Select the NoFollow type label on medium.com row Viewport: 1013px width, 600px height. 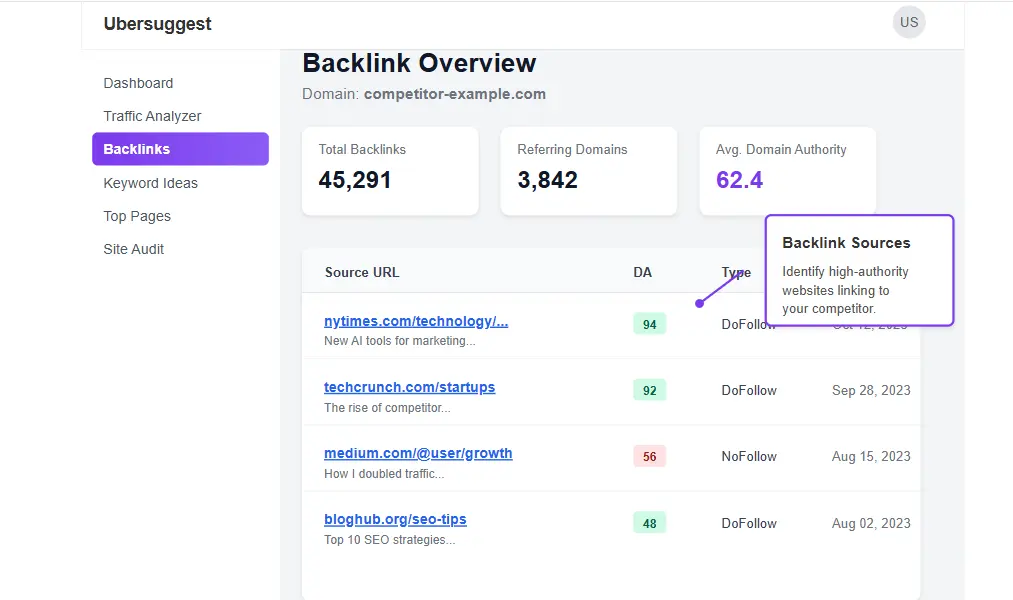(748, 456)
